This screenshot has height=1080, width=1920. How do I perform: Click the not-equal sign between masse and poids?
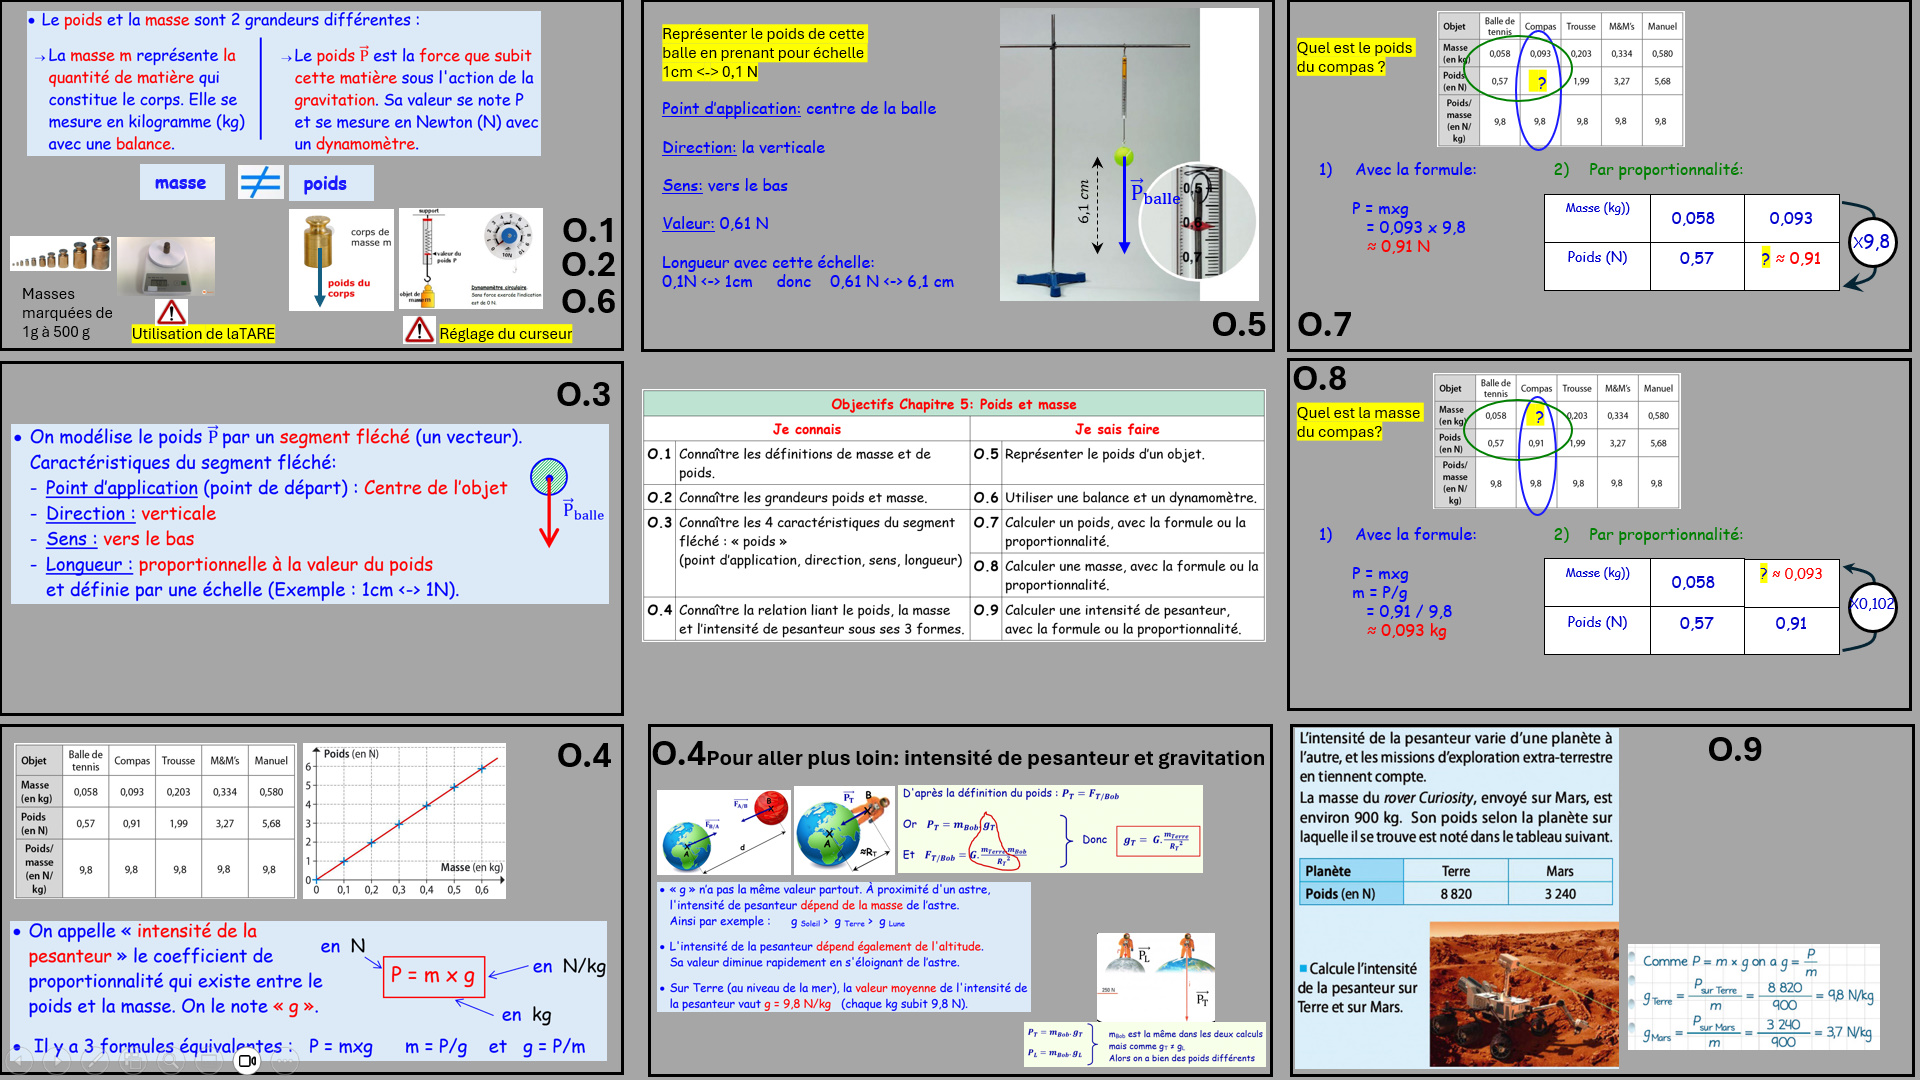point(260,183)
